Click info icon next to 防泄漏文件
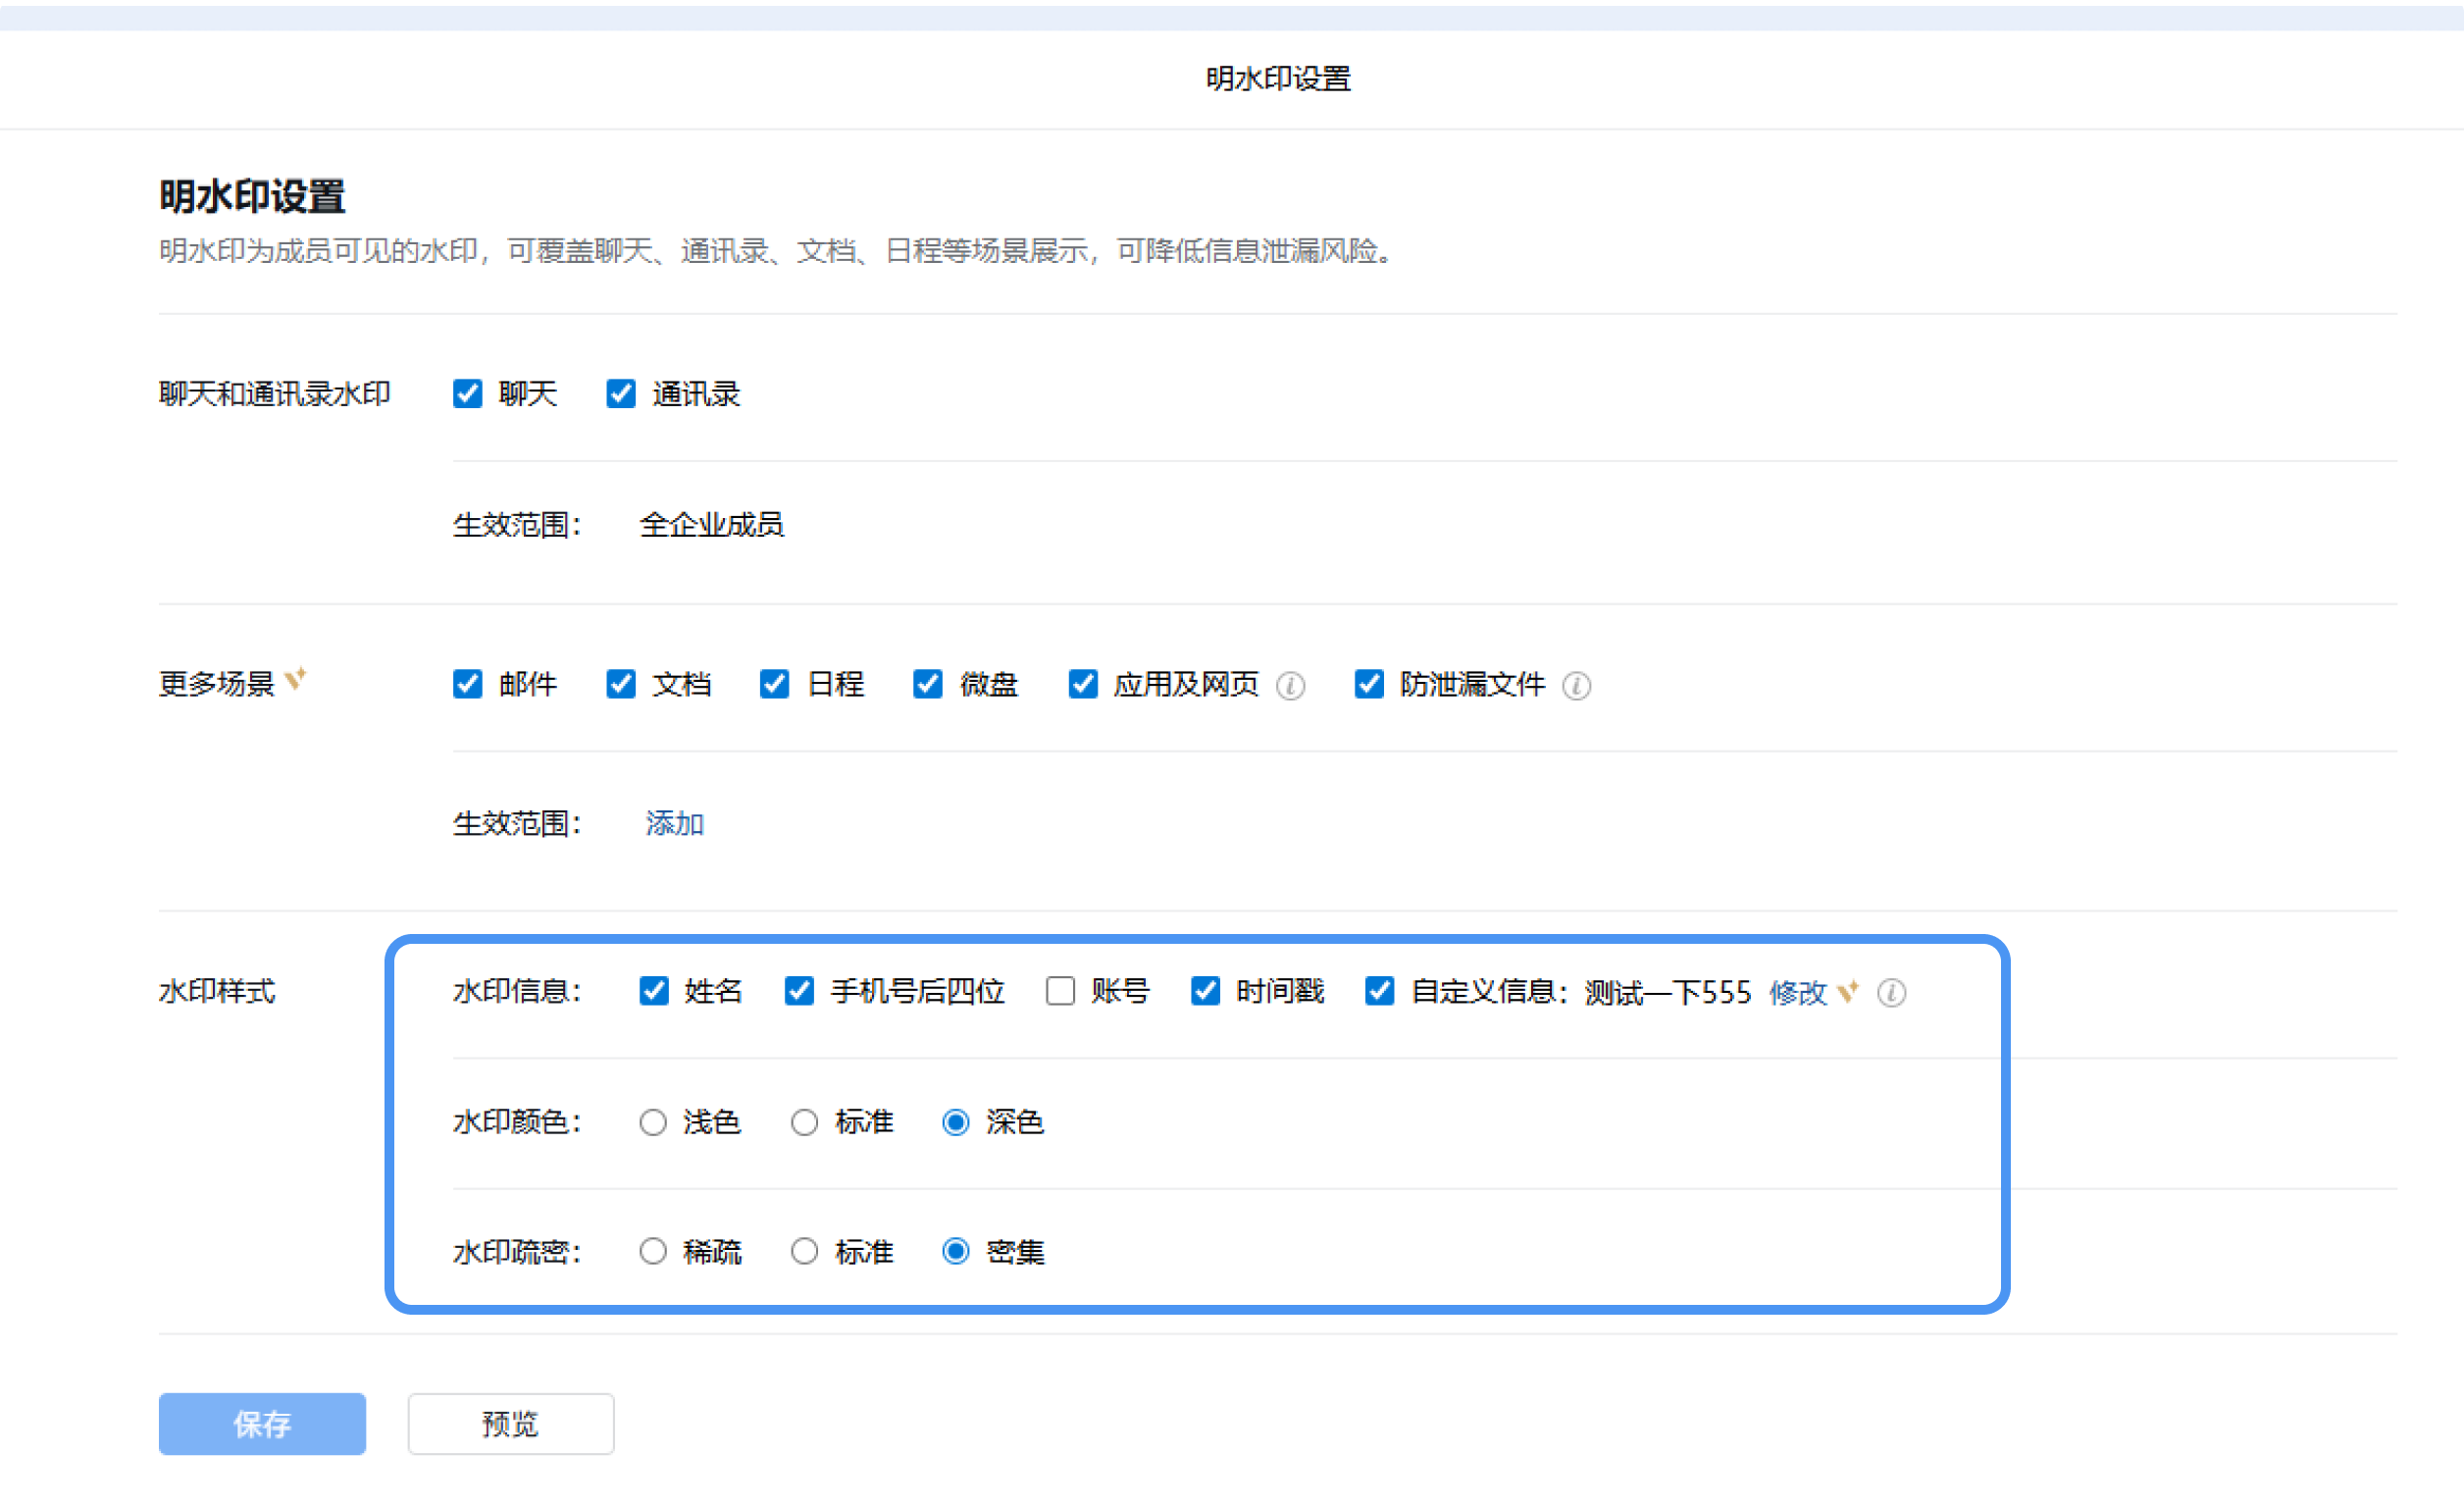The image size is (2464, 1507). tap(1576, 686)
